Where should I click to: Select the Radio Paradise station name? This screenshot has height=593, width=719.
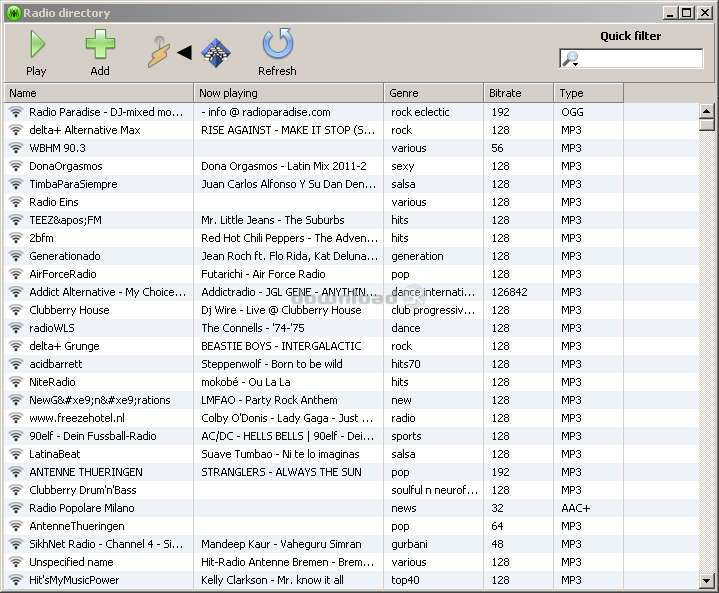pos(106,112)
